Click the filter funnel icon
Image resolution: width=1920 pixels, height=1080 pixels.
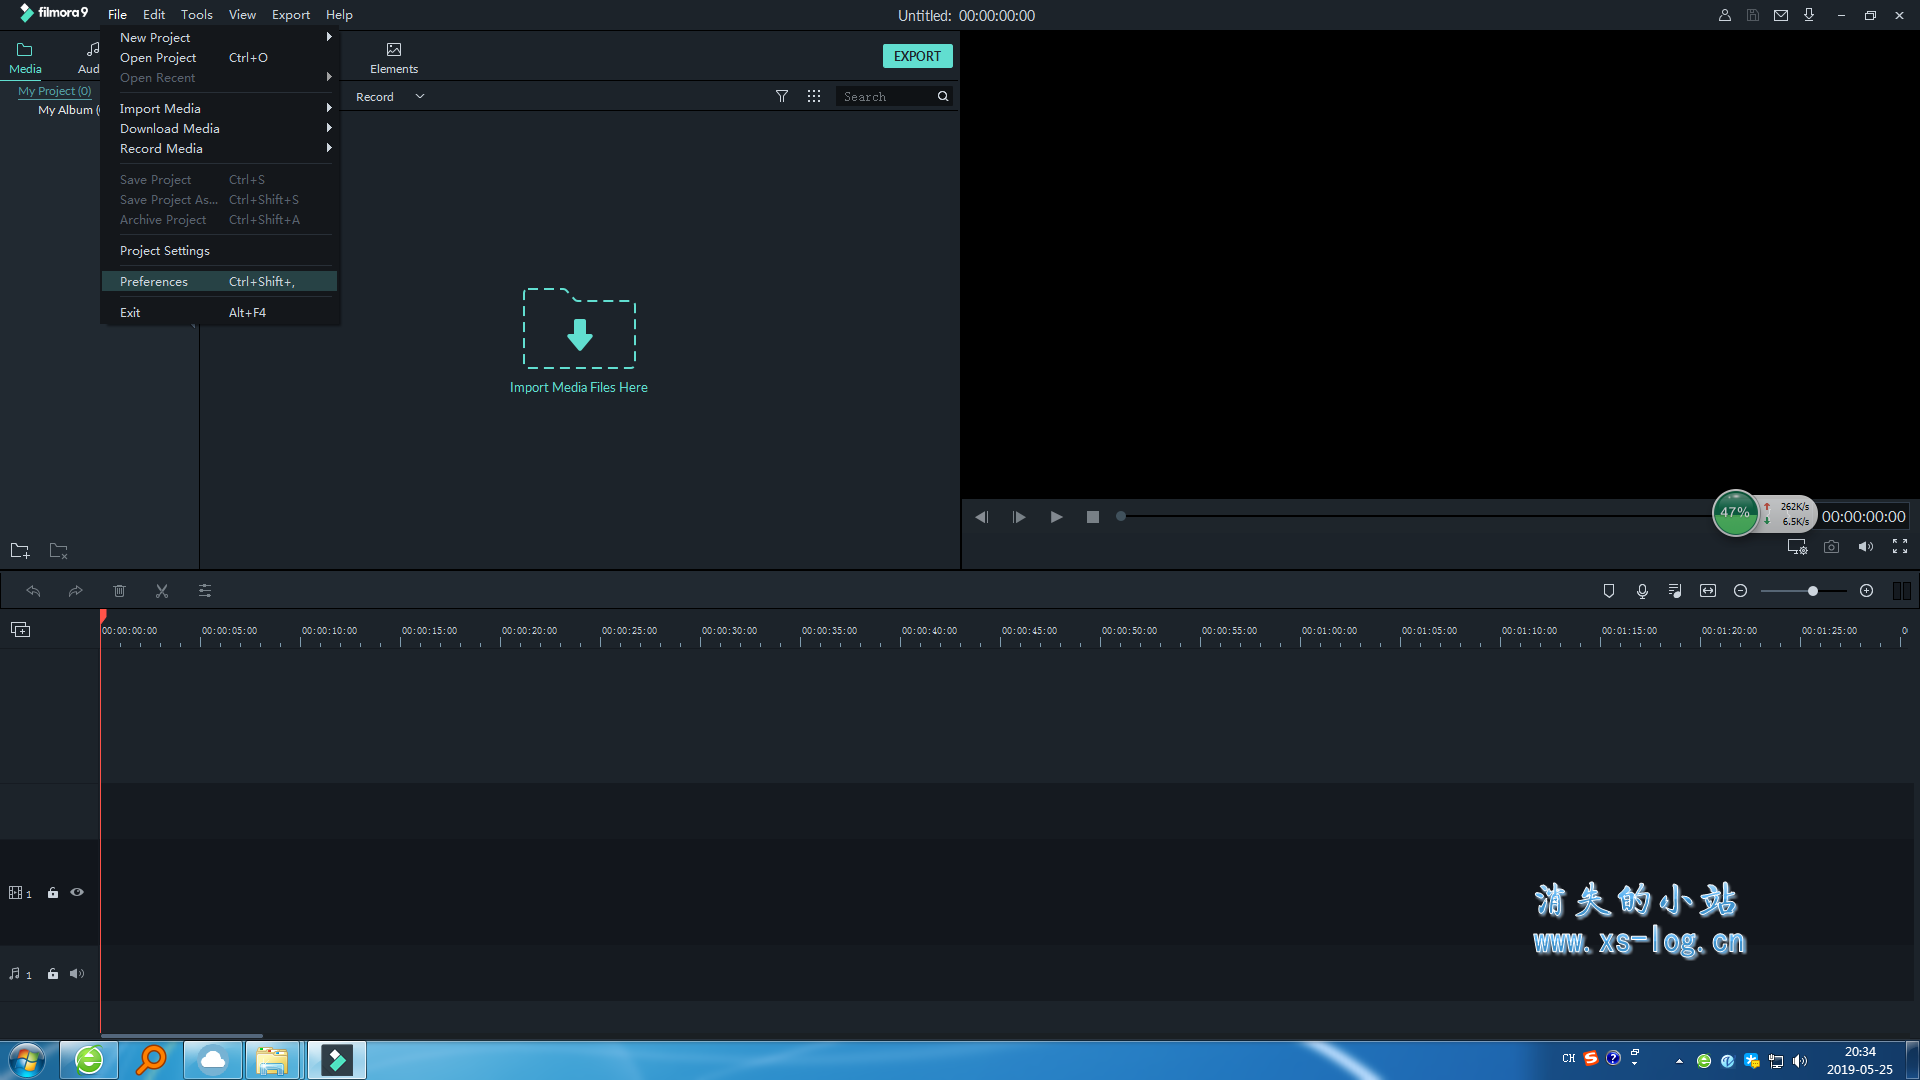coord(782,96)
